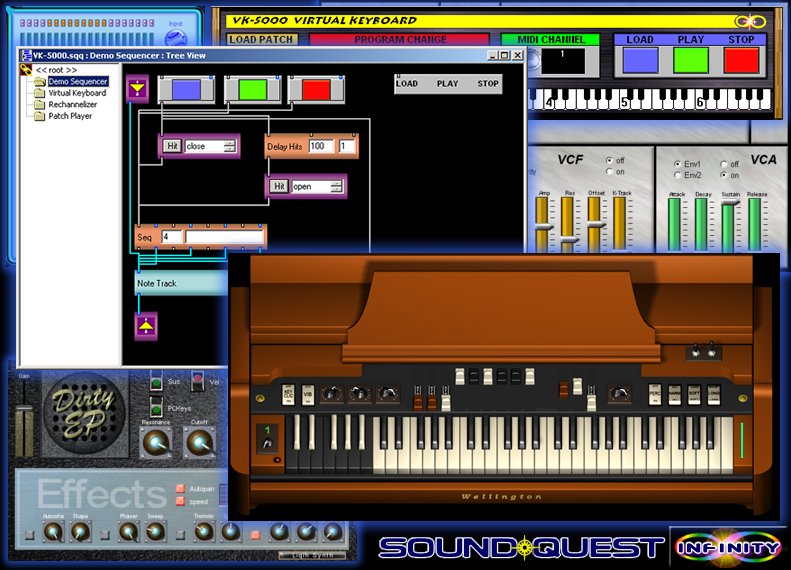791x570 pixels.
Task: Click the Dirty EP speaker logo
Action: pos(83,413)
